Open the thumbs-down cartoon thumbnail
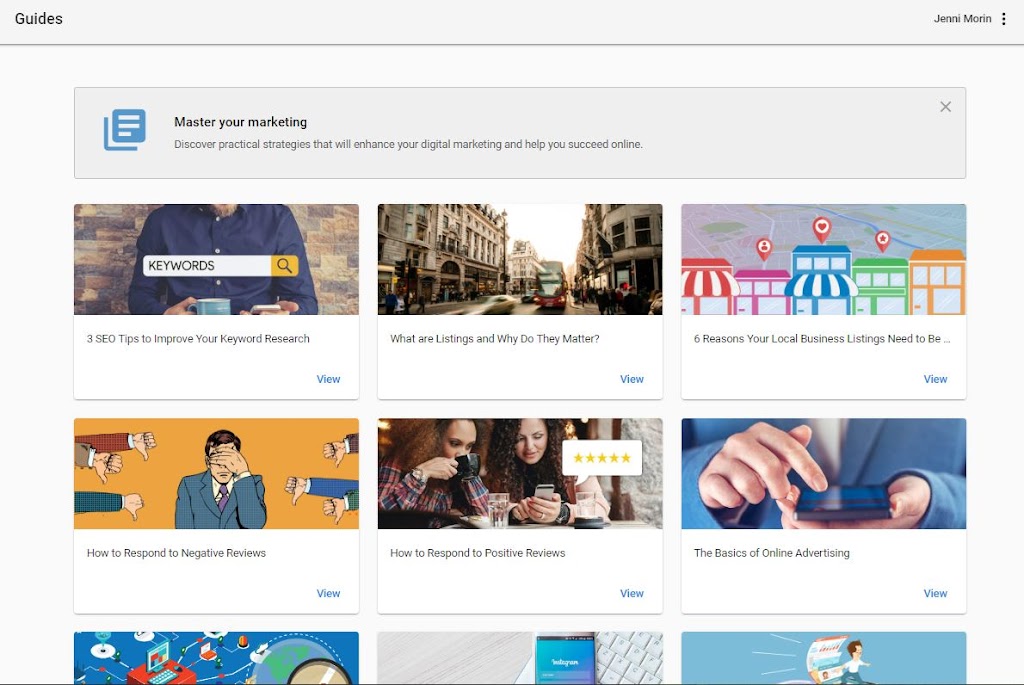 (216, 473)
